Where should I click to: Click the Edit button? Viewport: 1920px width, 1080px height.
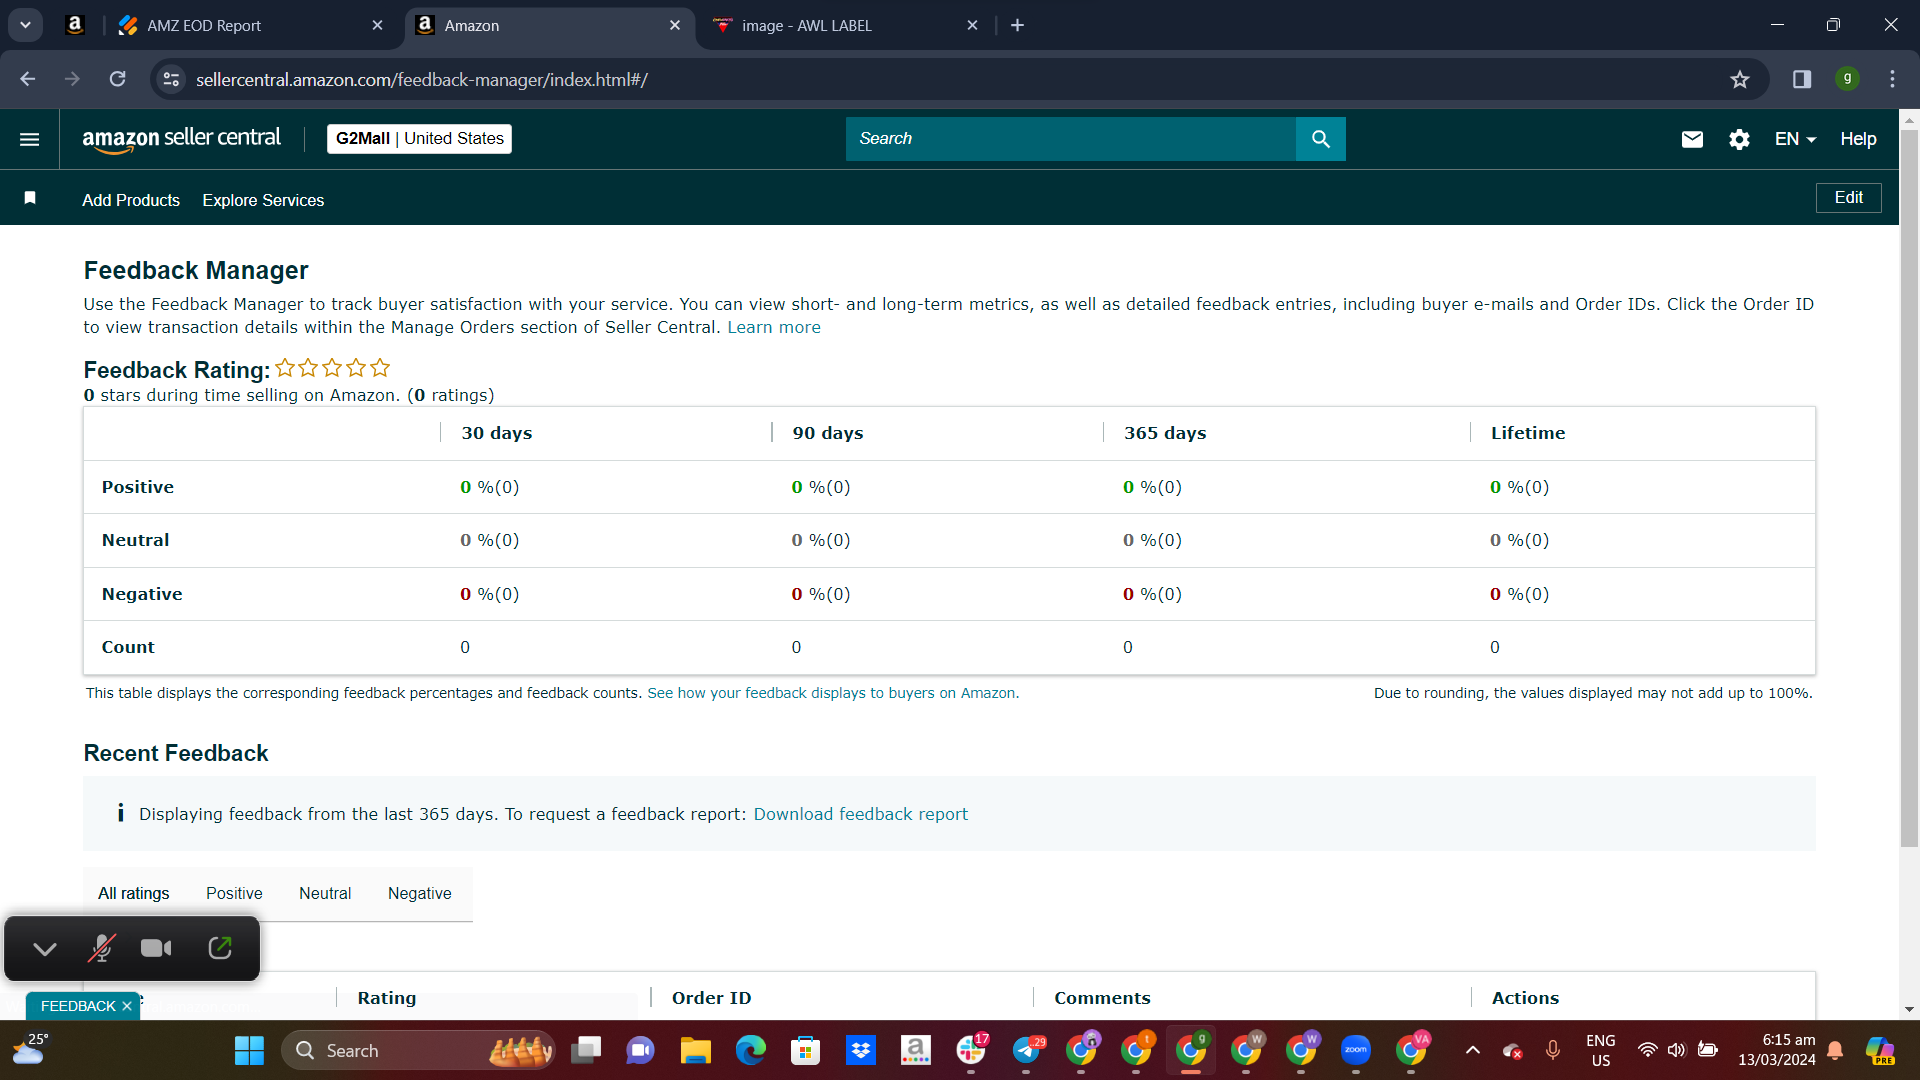1848,198
